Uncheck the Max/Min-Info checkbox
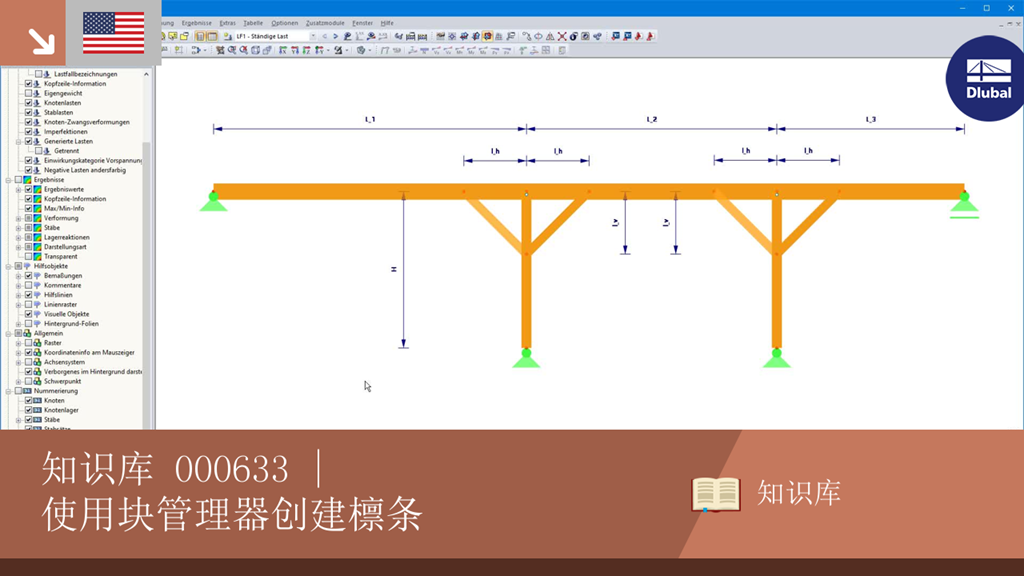 (29, 208)
